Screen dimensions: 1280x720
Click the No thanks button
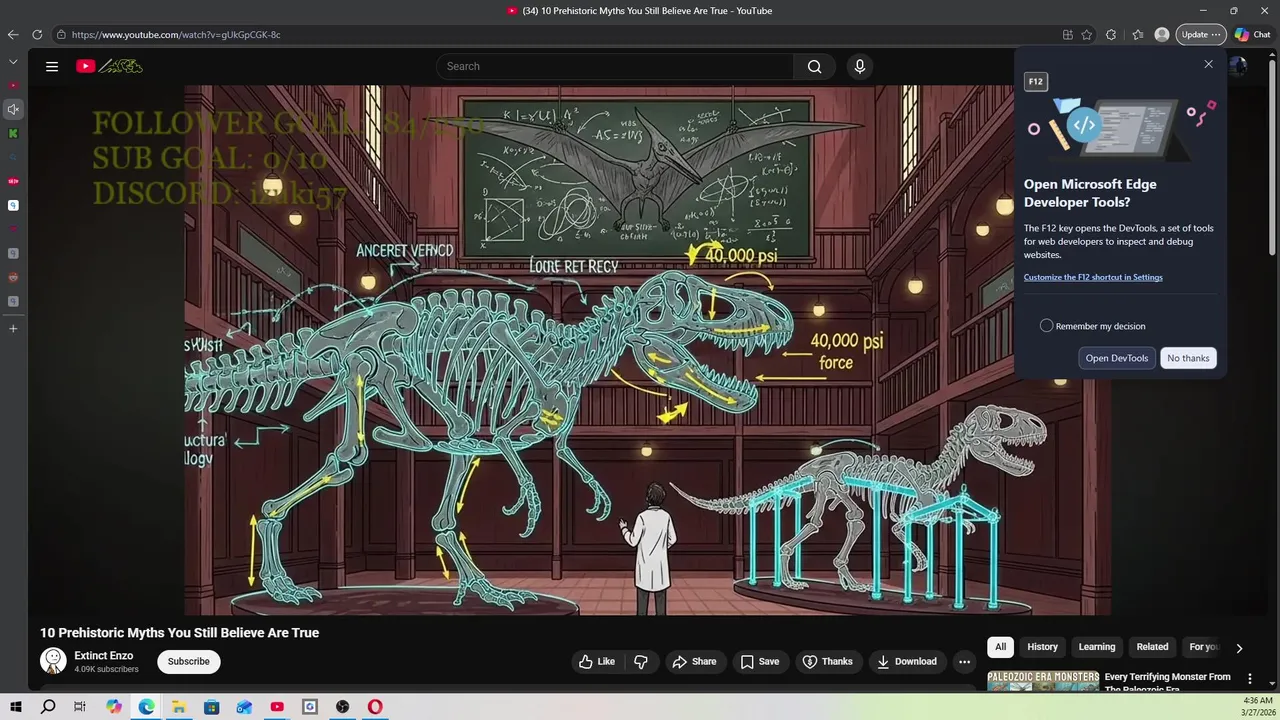1188,358
